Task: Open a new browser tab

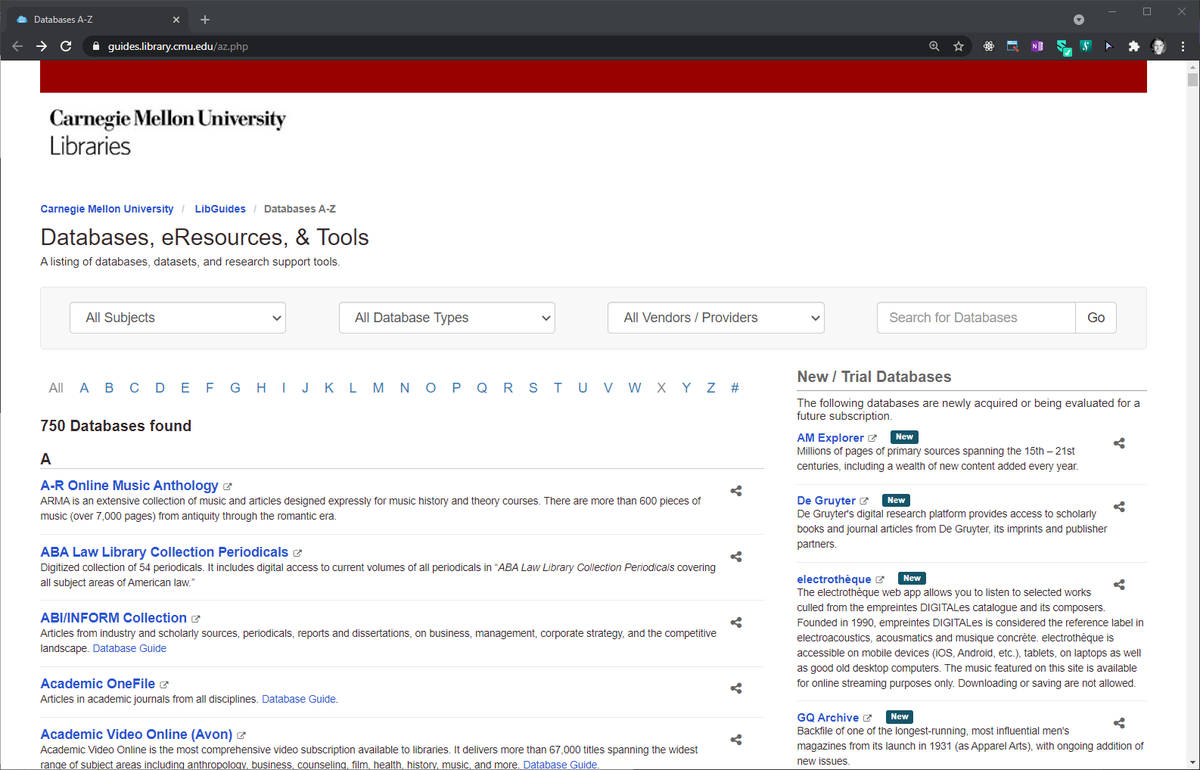Action: click(x=205, y=19)
